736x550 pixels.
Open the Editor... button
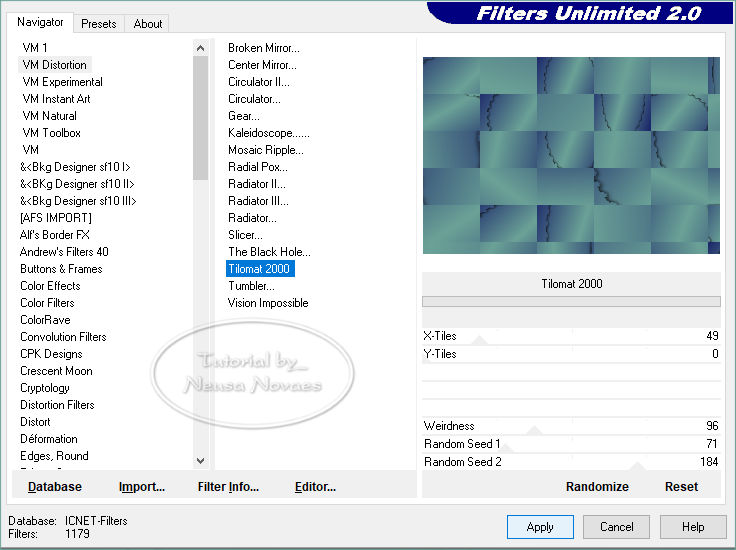[x=315, y=487]
